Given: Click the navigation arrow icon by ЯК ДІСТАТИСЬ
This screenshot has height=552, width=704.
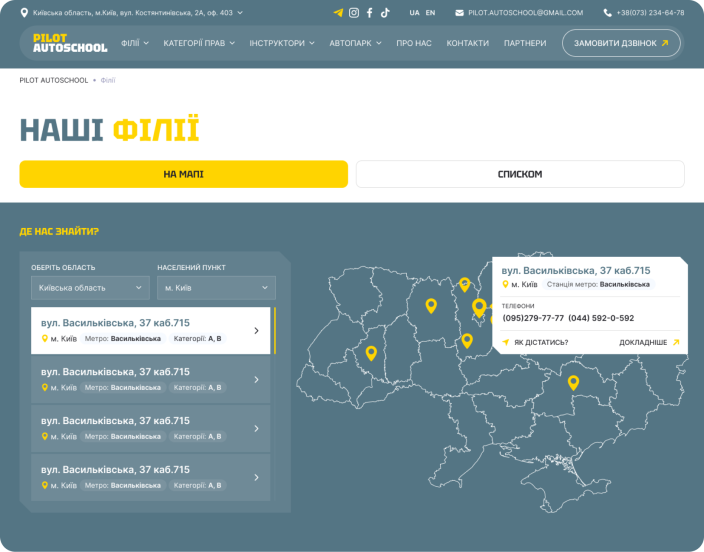Looking at the screenshot, I should (x=506, y=342).
